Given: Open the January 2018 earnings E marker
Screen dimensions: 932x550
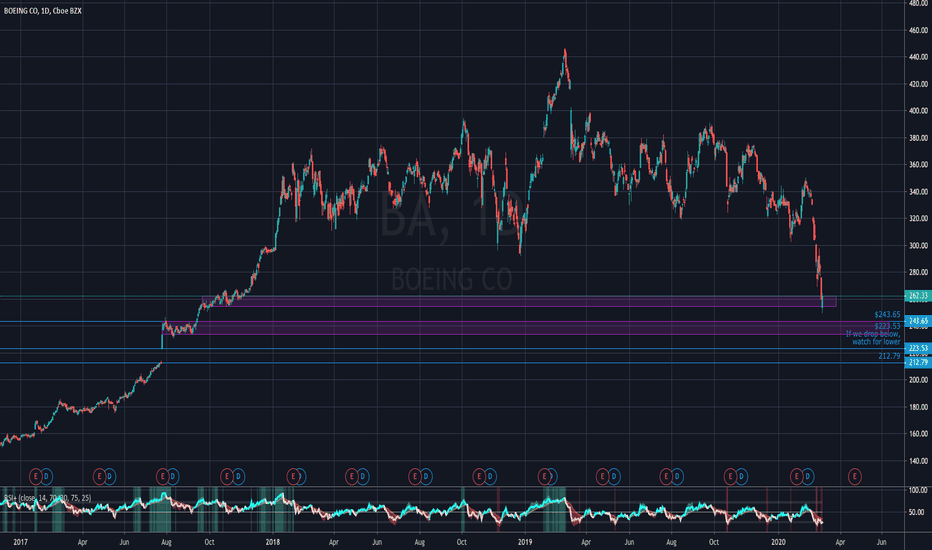Looking at the screenshot, I should (x=292, y=476).
